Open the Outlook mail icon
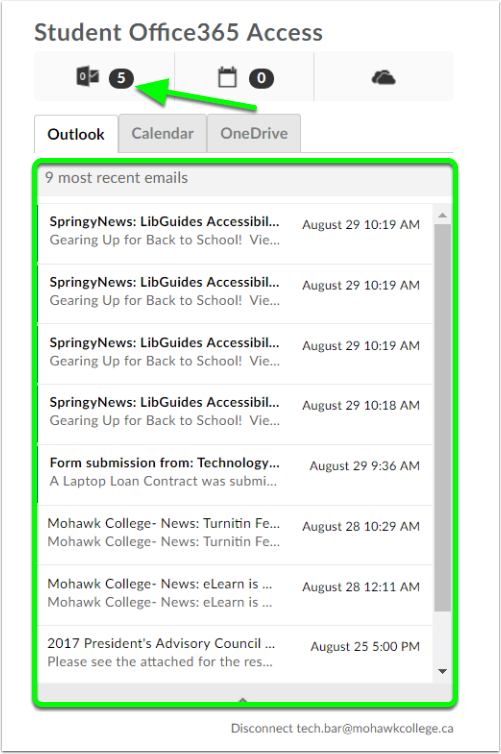 pos(88,77)
